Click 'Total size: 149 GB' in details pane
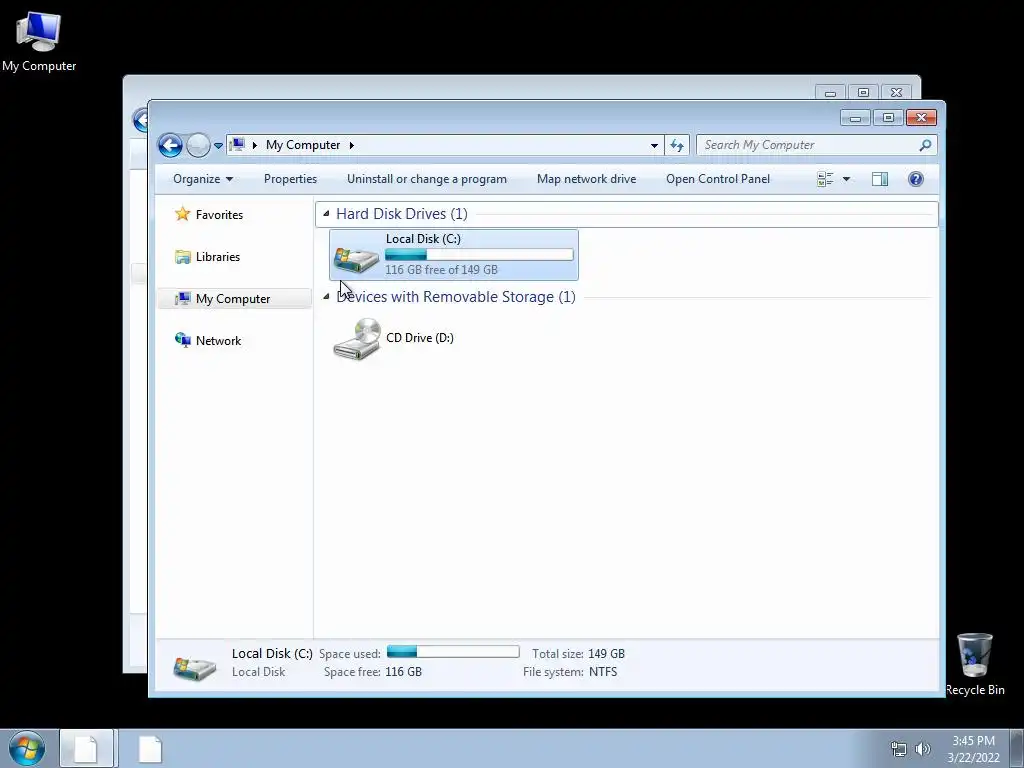Viewport: 1024px width, 768px height. [x=578, y=654]
